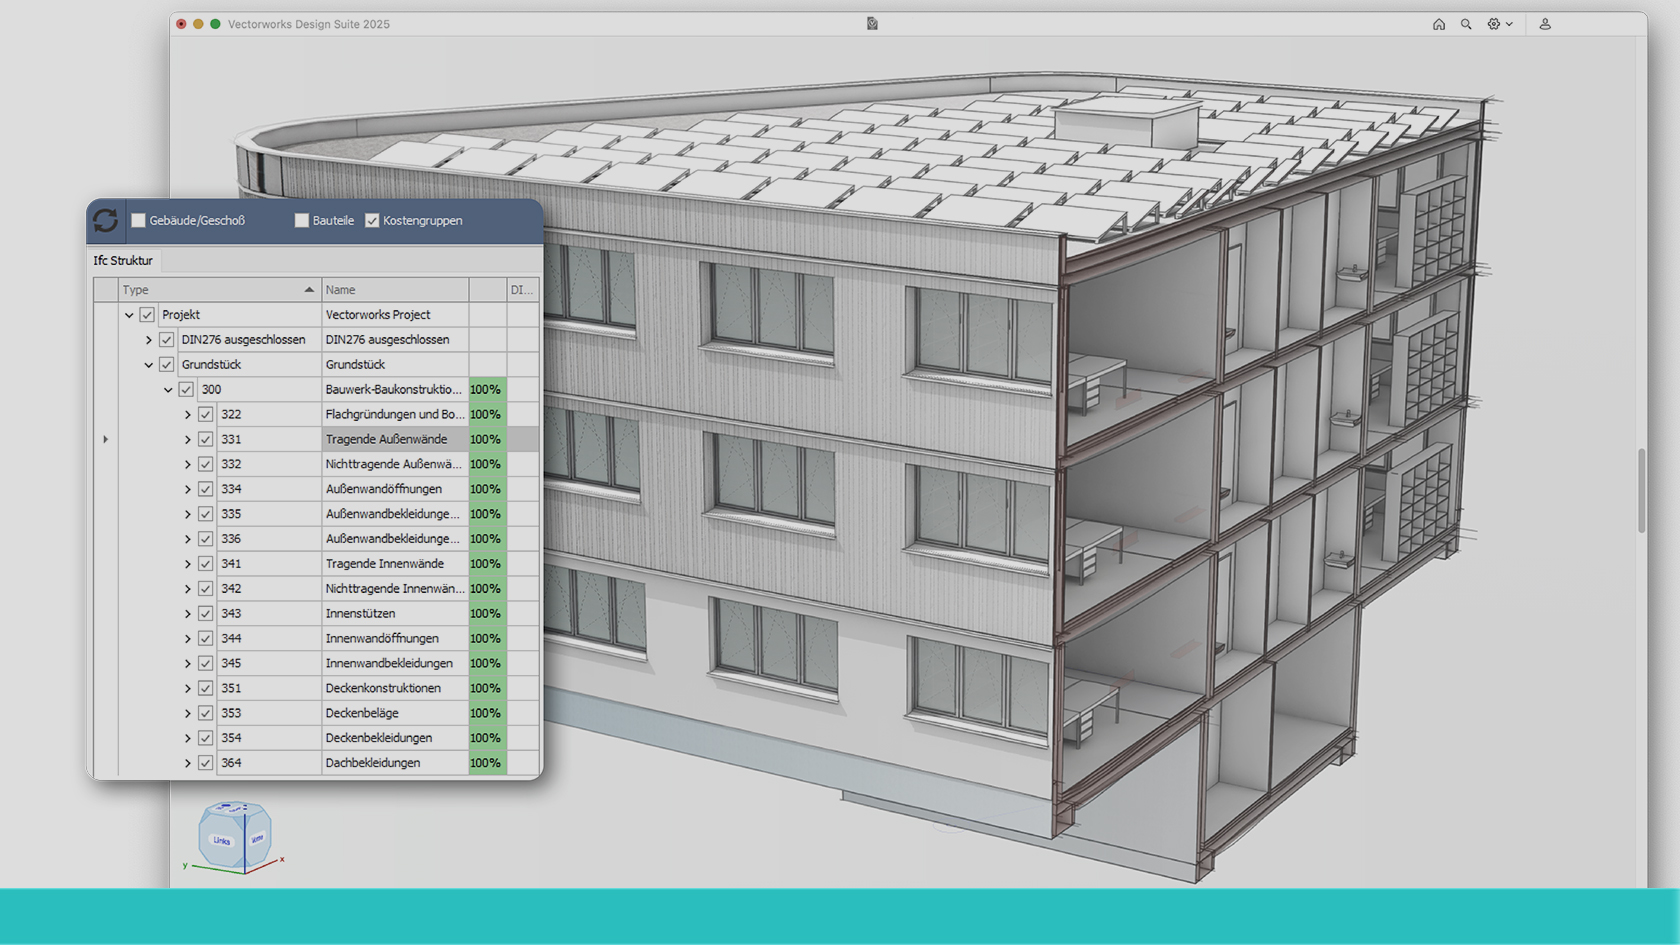The image size is (1680, 945).
Task: Click the Name column header
Action: point(395,290)
